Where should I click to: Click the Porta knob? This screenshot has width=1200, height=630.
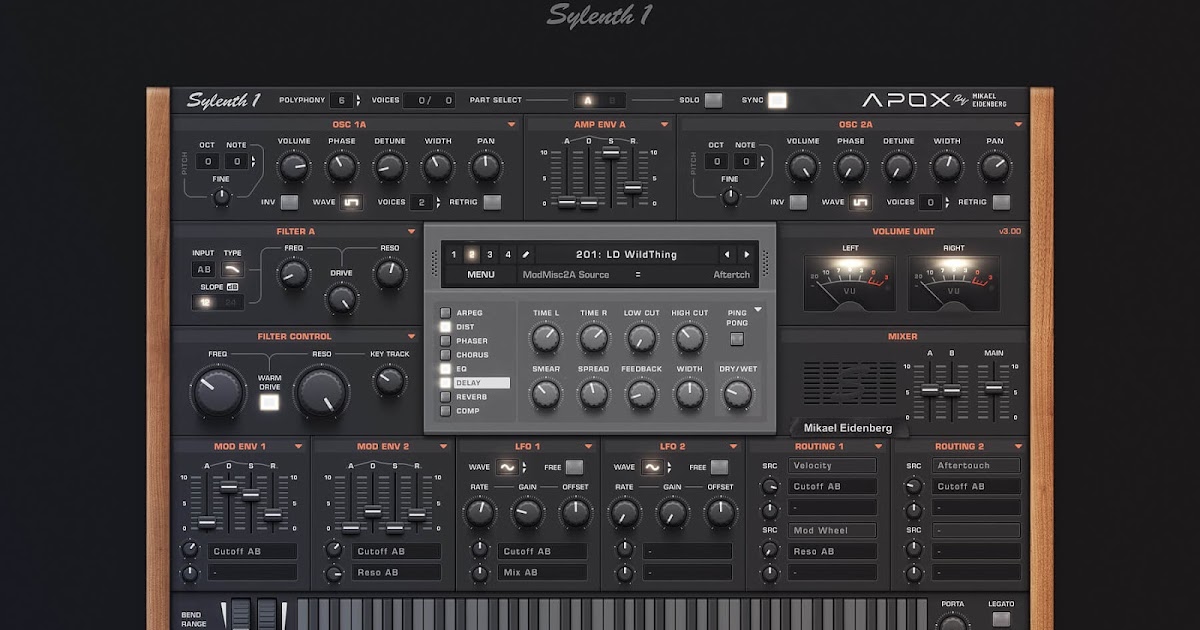pos(953,623)
